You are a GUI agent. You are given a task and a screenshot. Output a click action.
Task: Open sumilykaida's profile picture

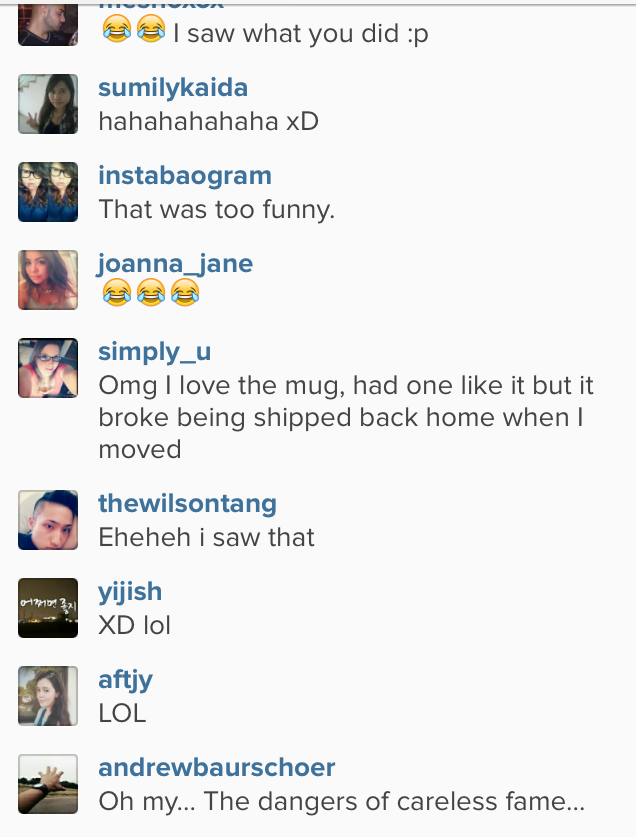tap(48, 104)
